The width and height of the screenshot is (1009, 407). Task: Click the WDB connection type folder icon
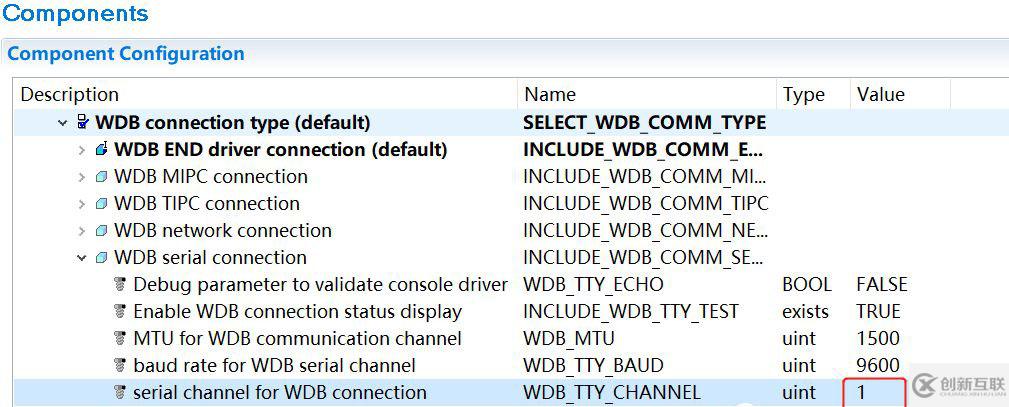click(83, 123)
